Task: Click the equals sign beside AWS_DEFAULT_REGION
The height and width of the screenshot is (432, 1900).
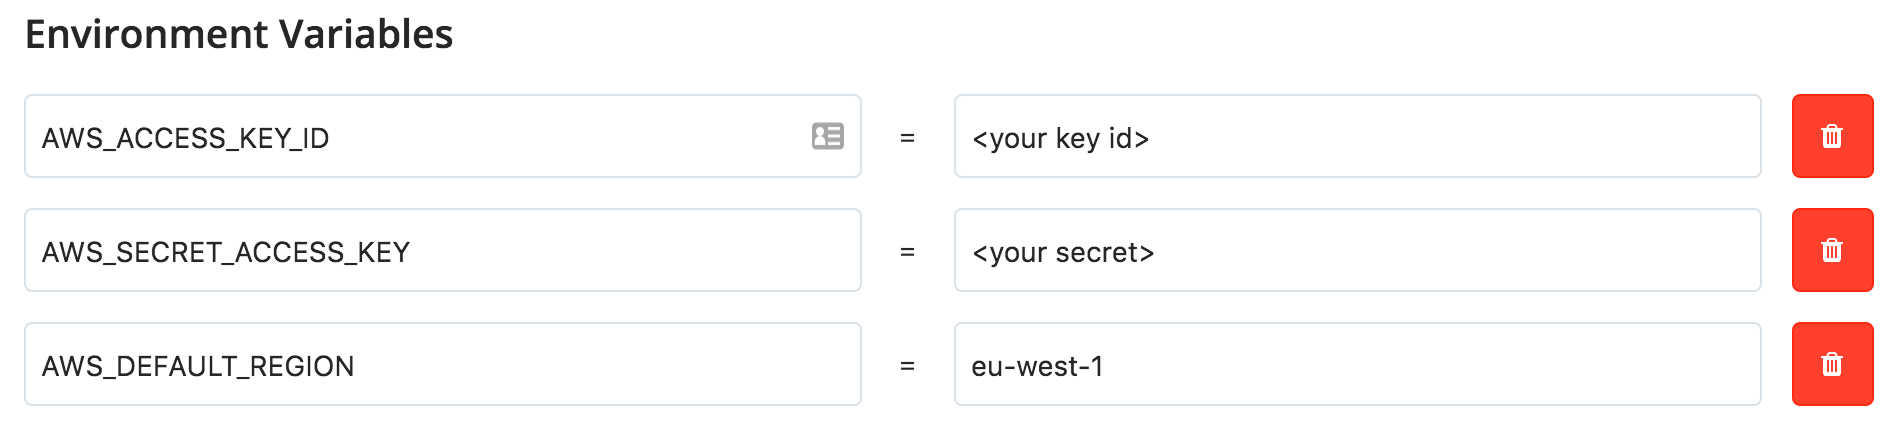Action: coord(907,366)
